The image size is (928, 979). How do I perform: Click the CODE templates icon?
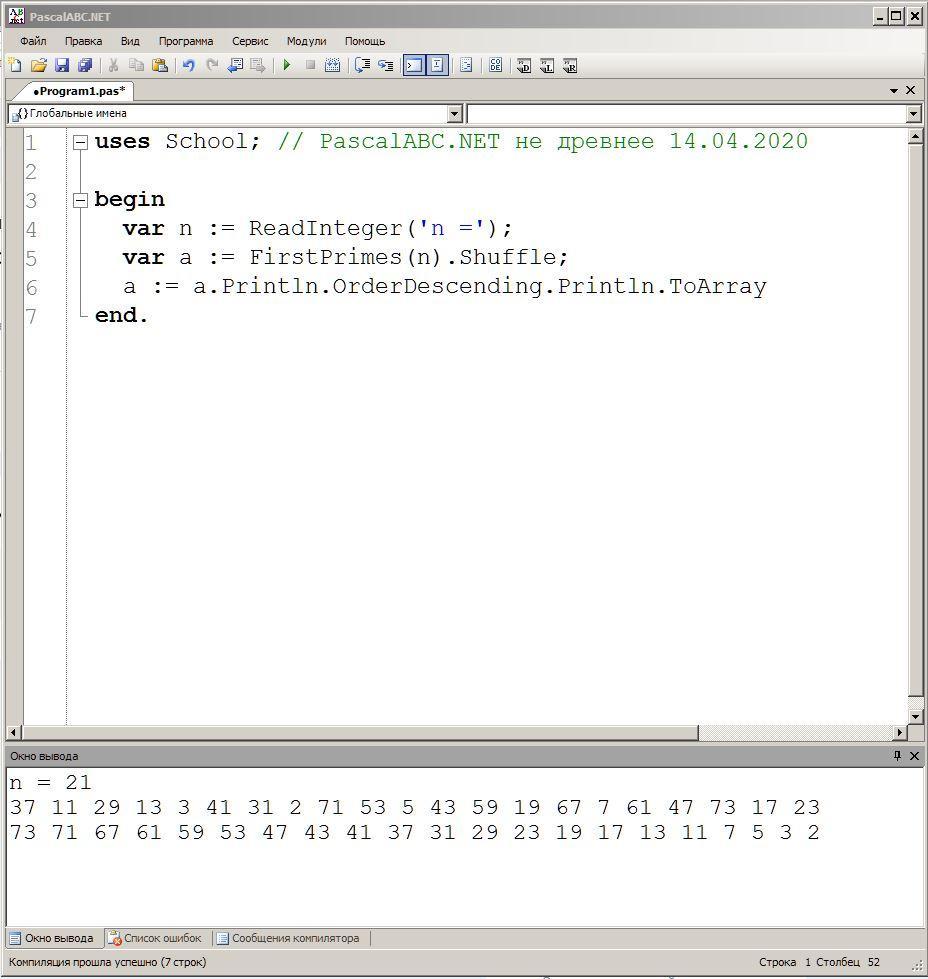(496, 65)
